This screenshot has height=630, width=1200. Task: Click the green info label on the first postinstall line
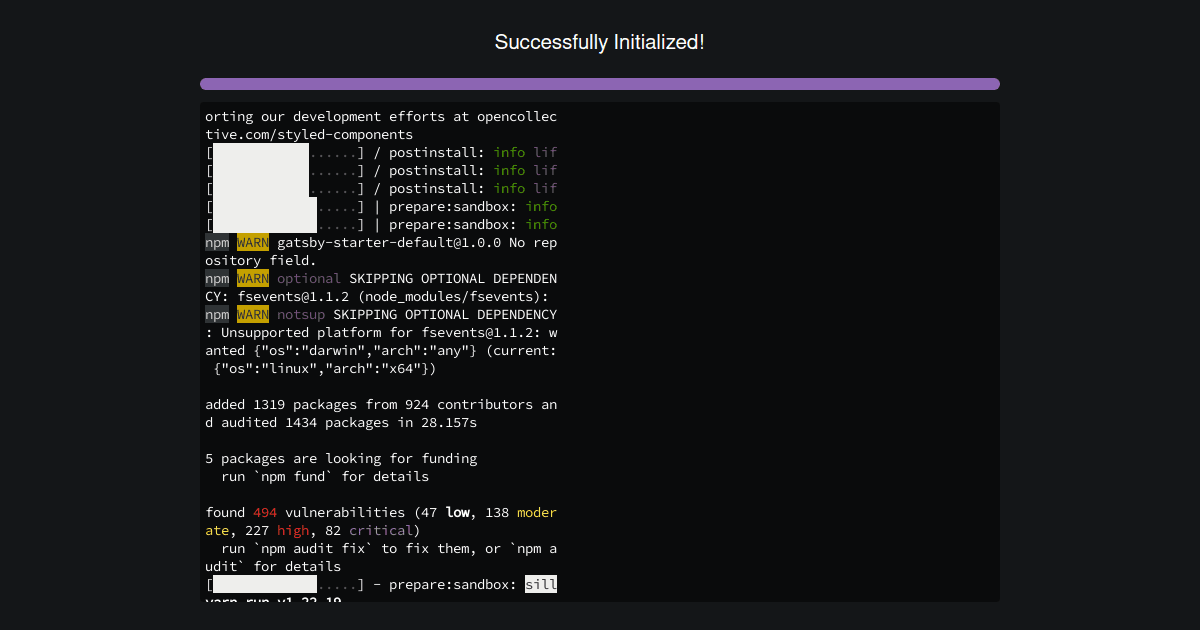pyautogui.click(x=509, y=152)
